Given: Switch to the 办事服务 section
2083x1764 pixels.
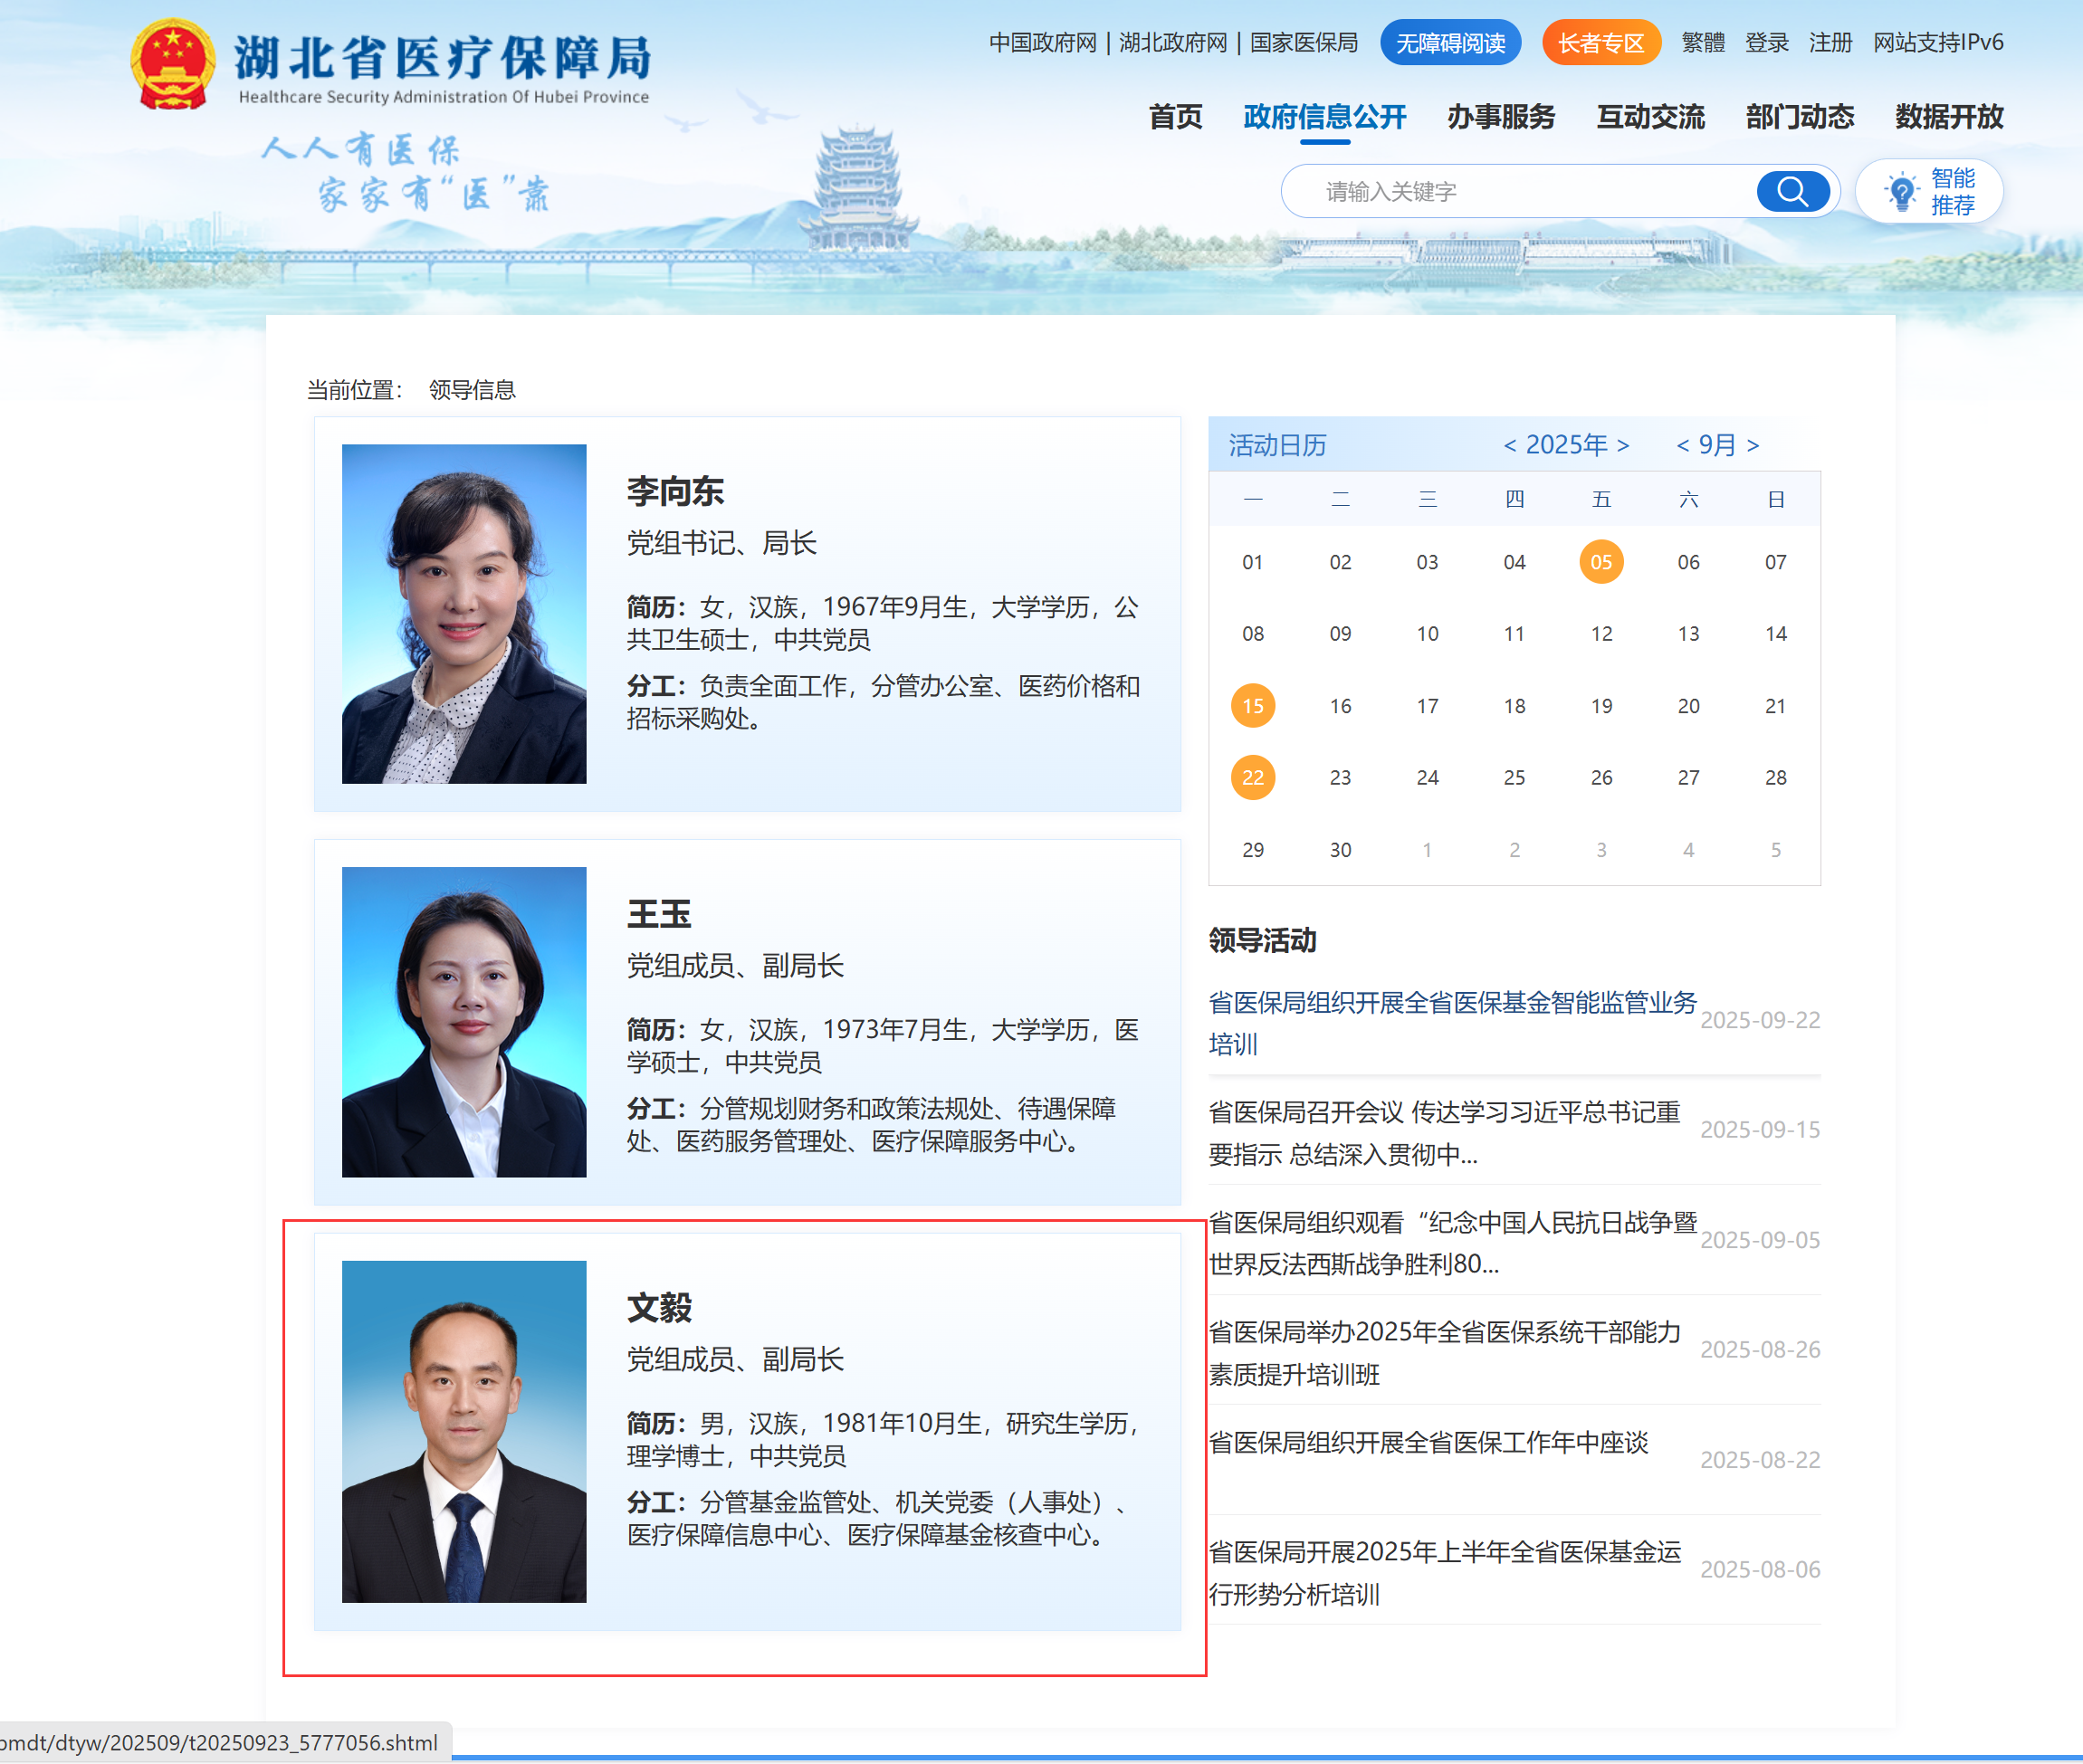Looking at the screenshot, I should [1499, 117].
